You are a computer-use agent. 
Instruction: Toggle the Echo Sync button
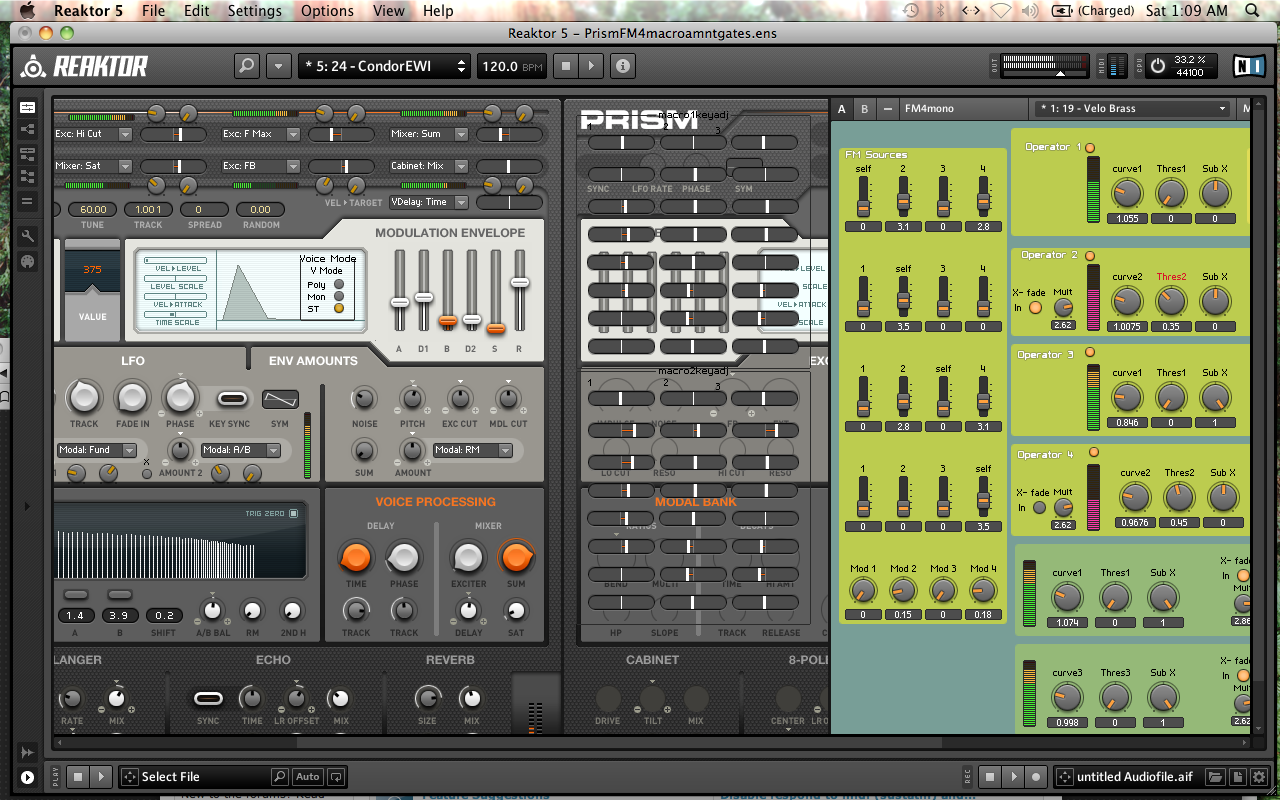pyautogui.click(x=208, y=697)
